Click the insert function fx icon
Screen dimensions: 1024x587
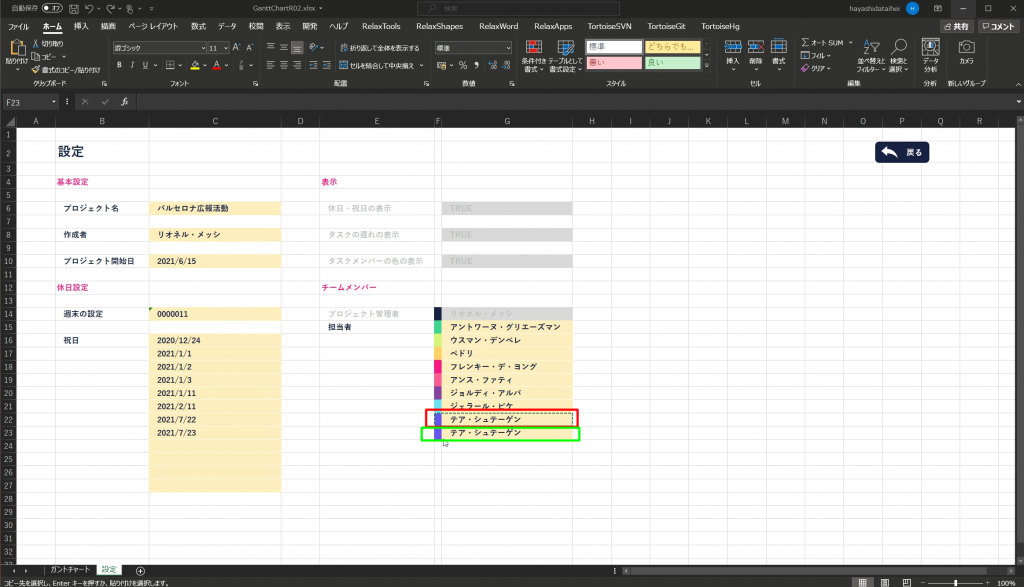pyautogui.click(x=124, y=101)
